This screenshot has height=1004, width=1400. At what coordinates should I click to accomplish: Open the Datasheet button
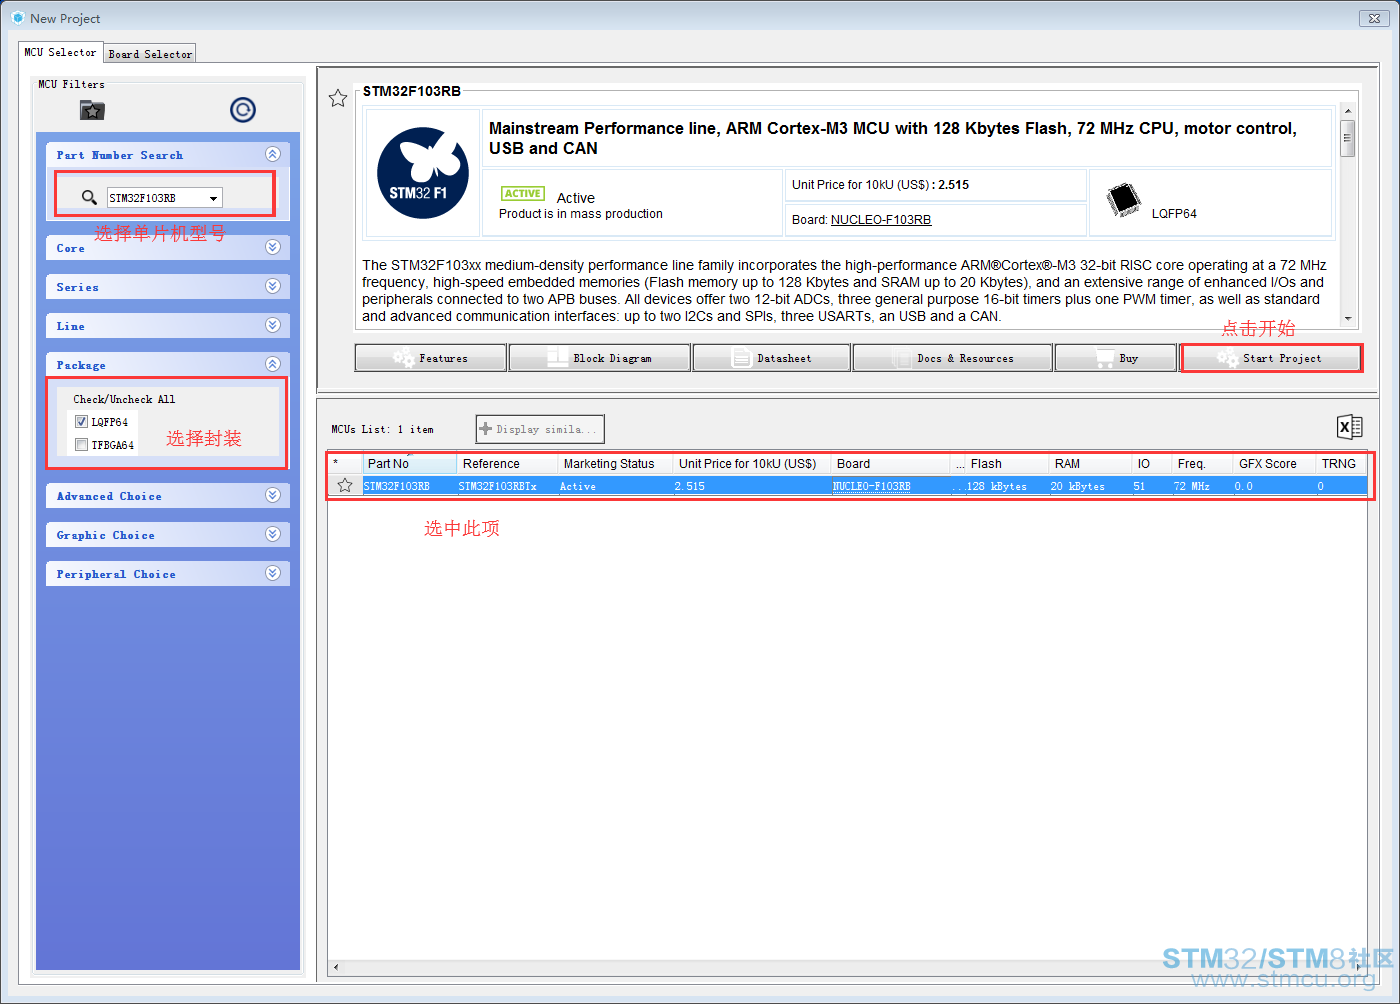coord(772,358)
